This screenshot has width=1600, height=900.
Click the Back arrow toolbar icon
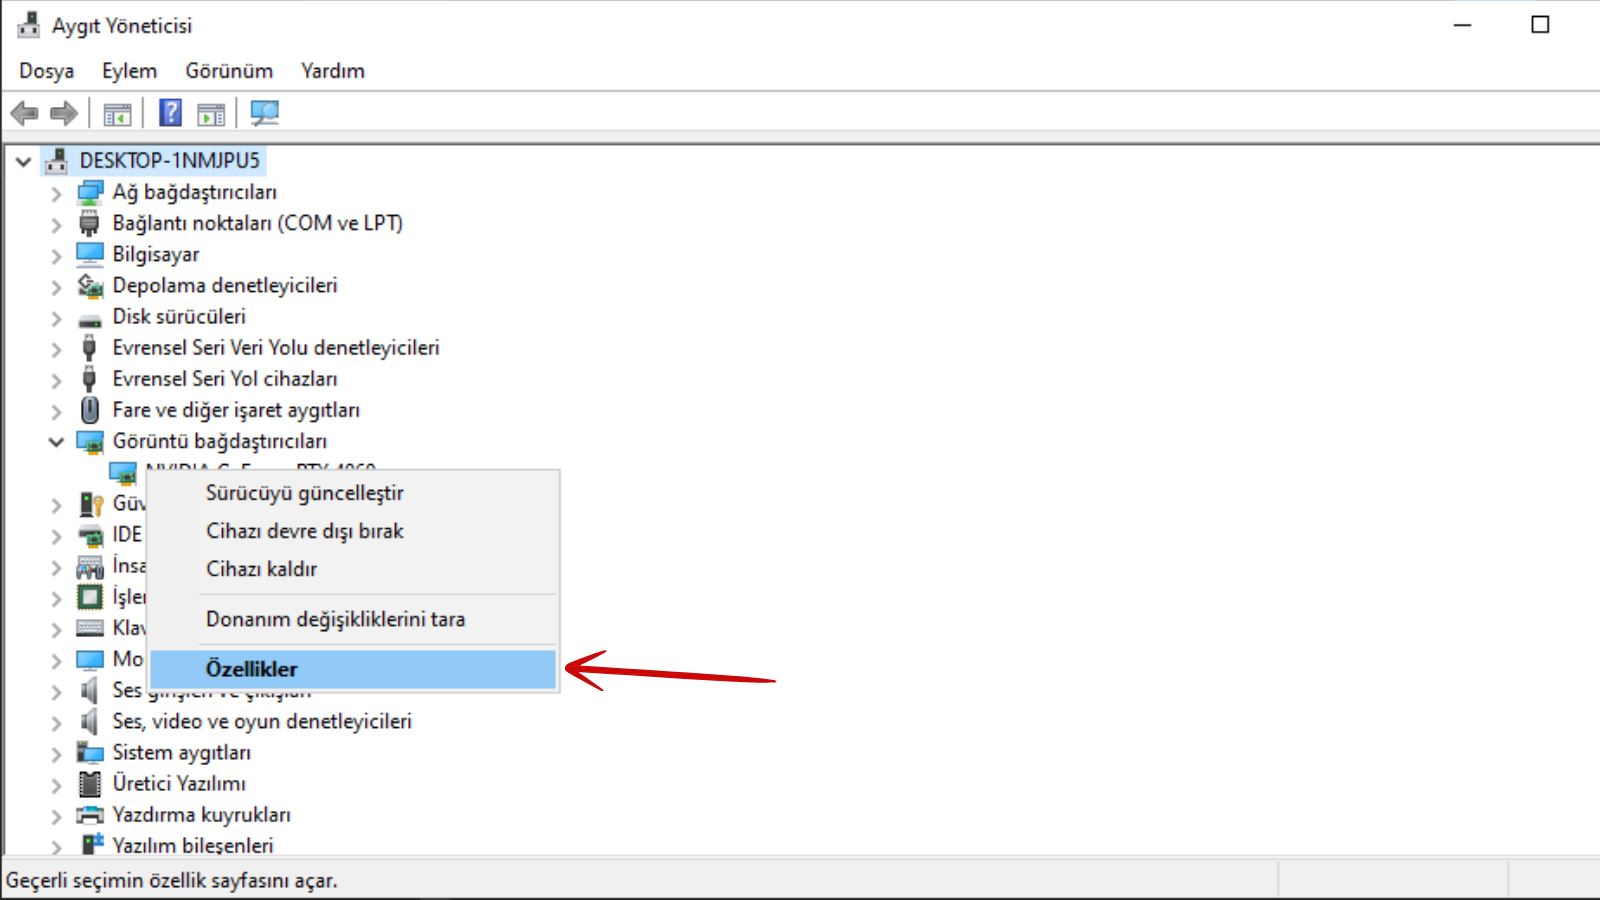point(24,114)
